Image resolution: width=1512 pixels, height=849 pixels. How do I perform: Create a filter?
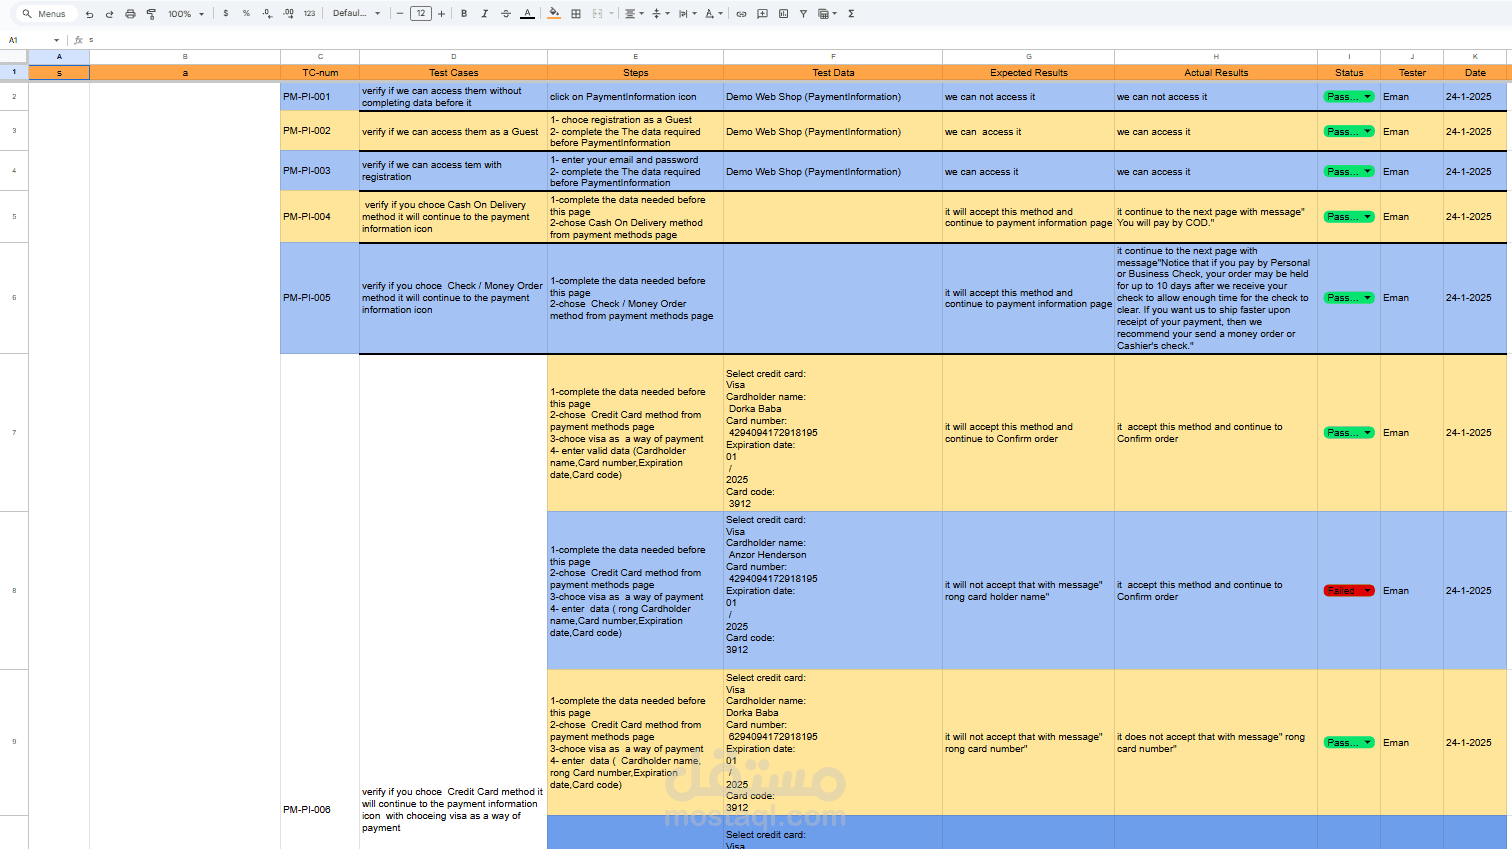pos(803,14)
